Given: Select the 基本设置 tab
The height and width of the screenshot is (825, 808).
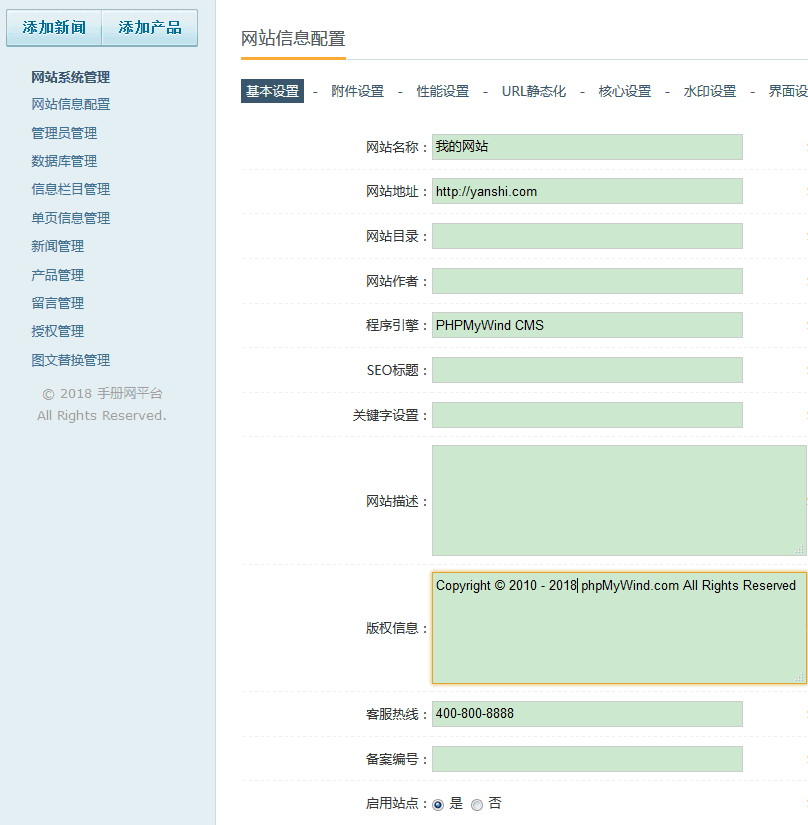Looking at the screenshot, I should click(272, 91).
